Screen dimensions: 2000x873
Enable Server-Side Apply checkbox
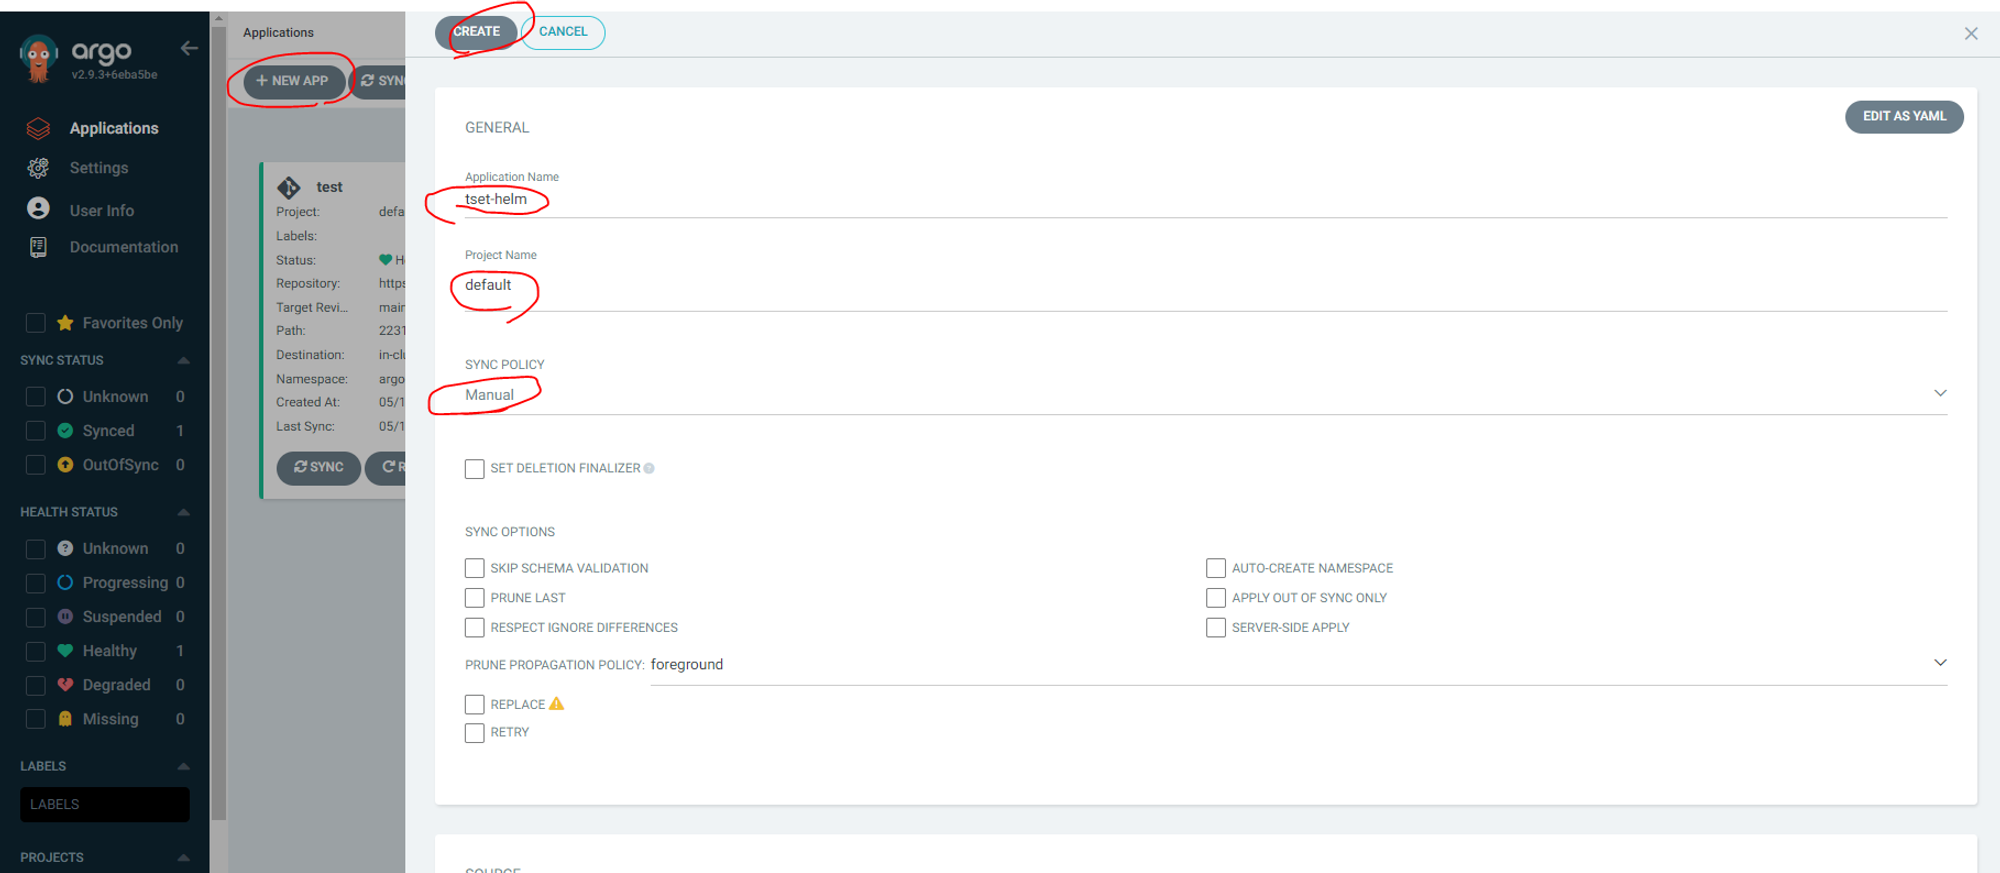(1216, 628)
